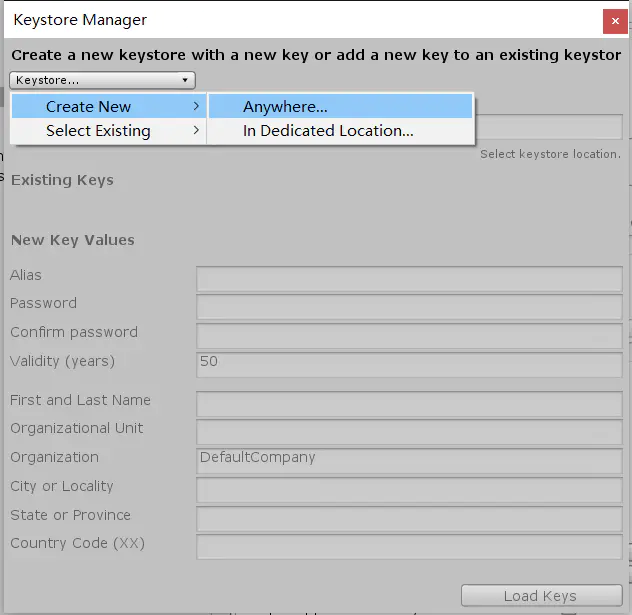Select the Select Existing menu entry
The image size is (632, 615).
pos(109,131)
